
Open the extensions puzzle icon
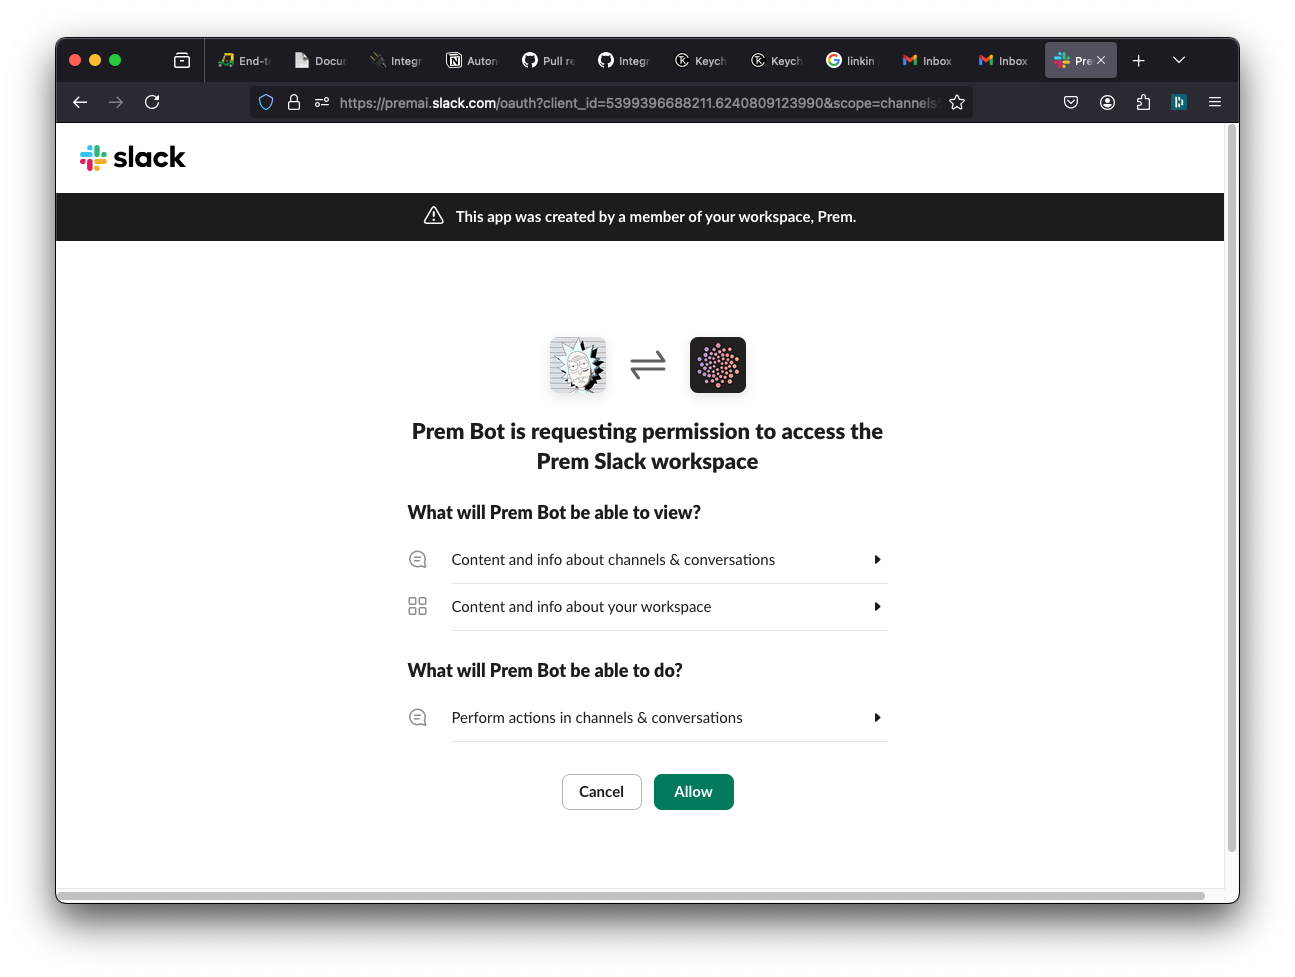(1143, 102)
